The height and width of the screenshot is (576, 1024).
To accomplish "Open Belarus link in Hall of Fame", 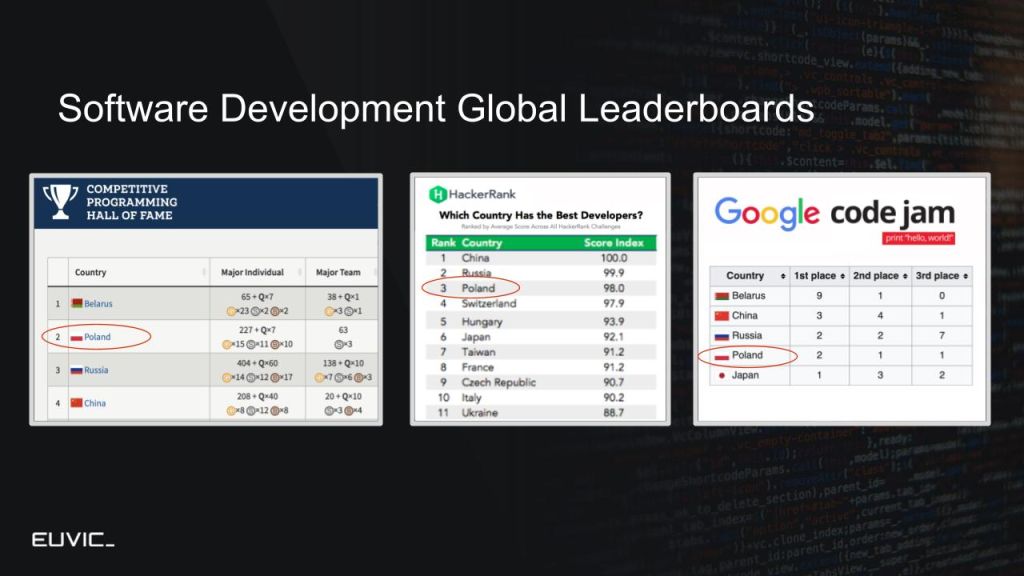I will click(x=98, y=304).
